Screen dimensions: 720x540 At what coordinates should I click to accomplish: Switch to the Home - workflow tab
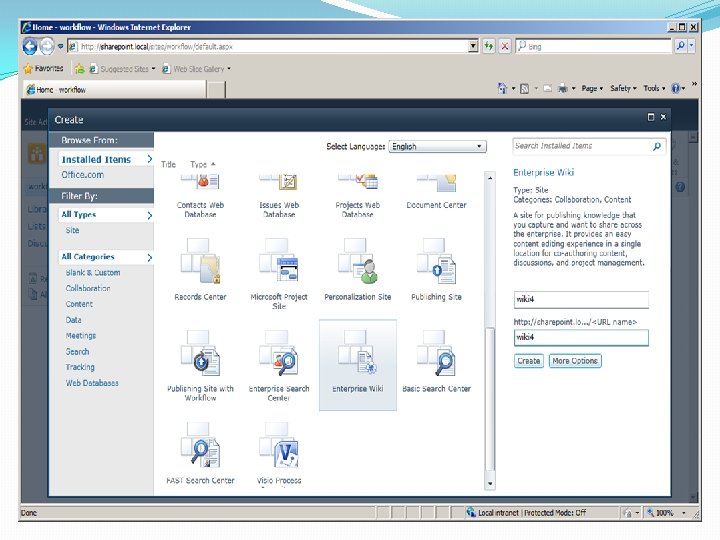[115, 90]
